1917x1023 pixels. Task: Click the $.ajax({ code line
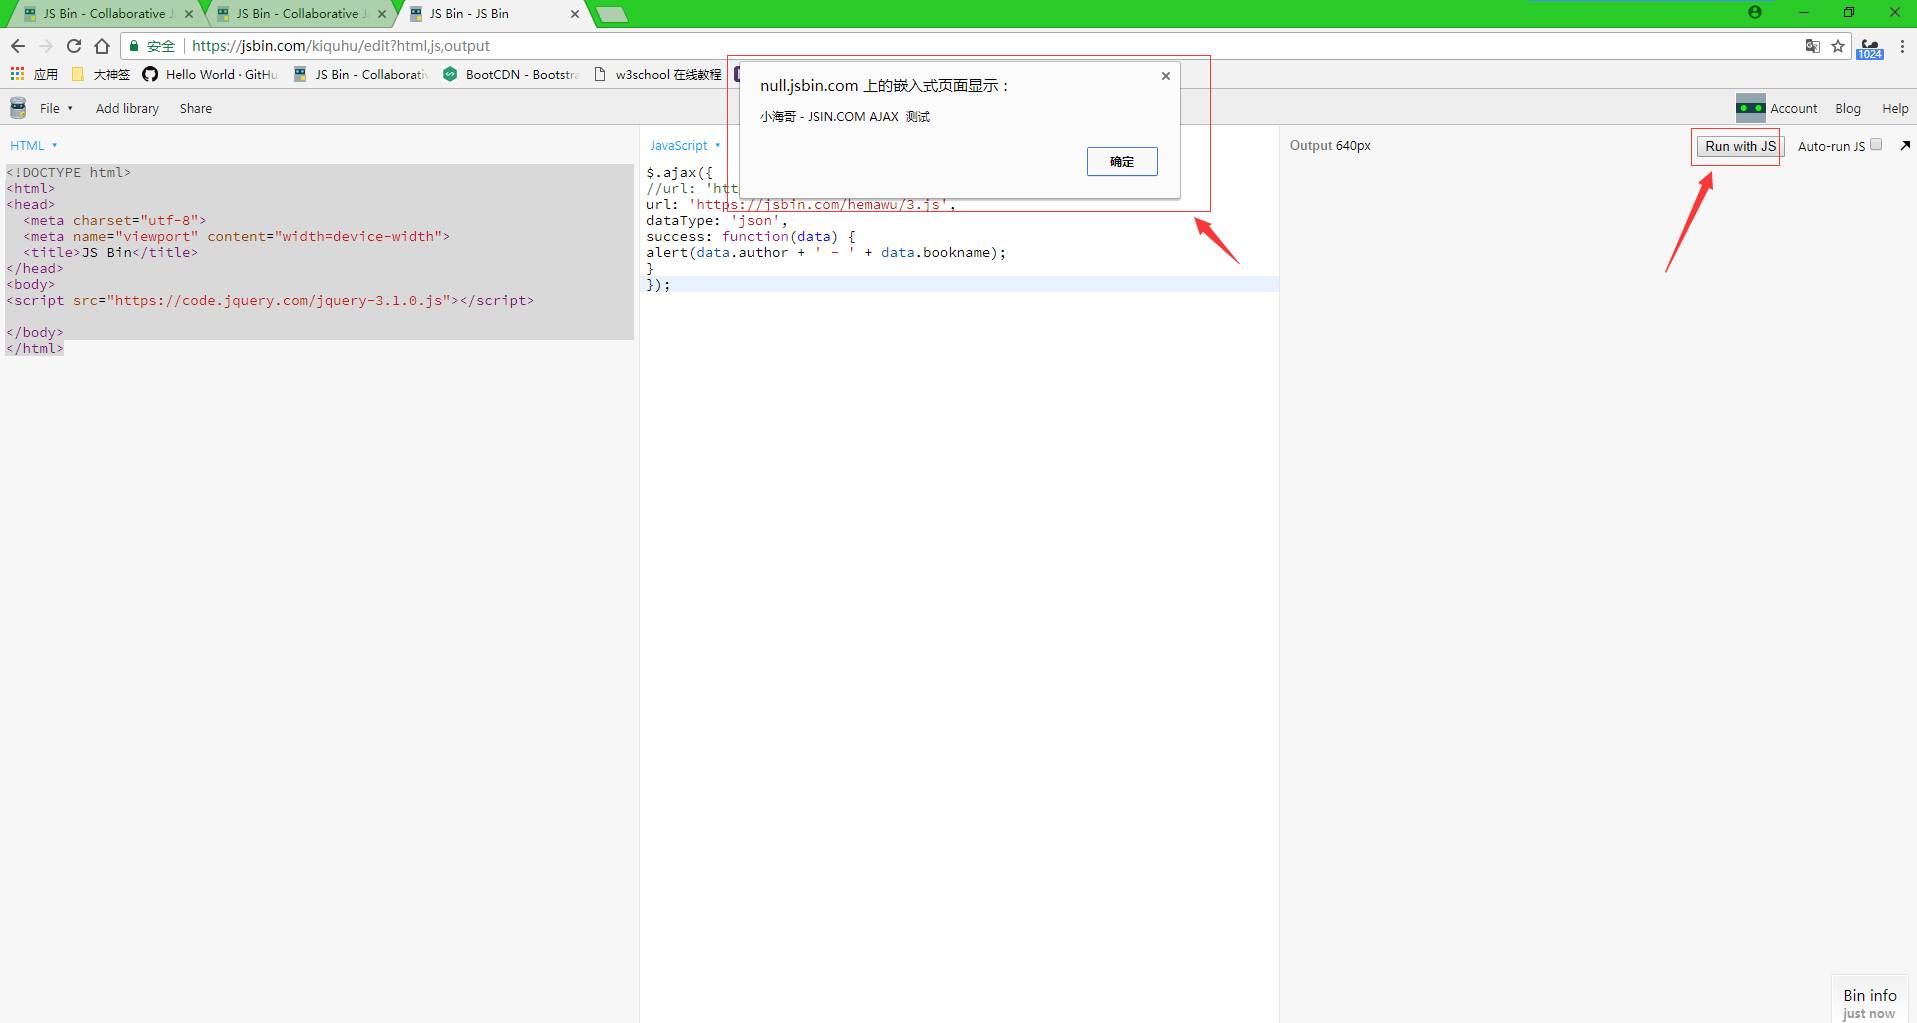click(679, 172)
